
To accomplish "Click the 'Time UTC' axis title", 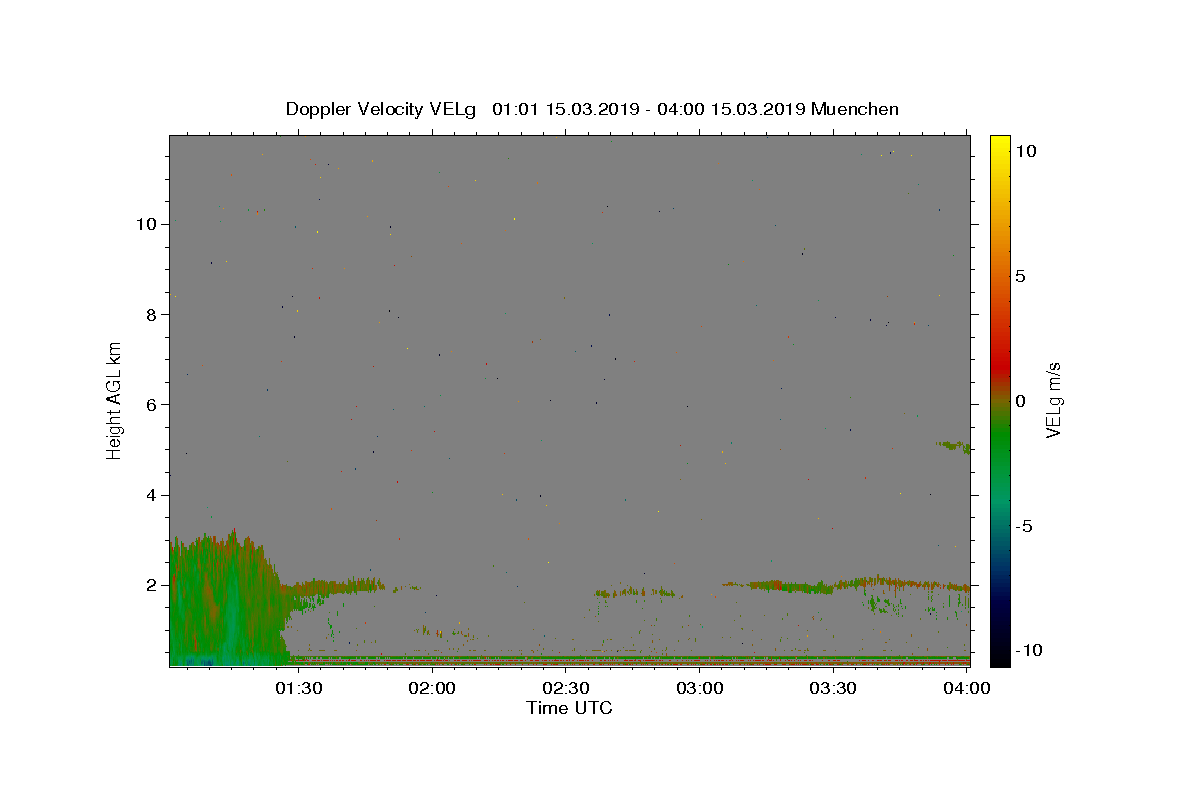I will click(x=569, y=708).
